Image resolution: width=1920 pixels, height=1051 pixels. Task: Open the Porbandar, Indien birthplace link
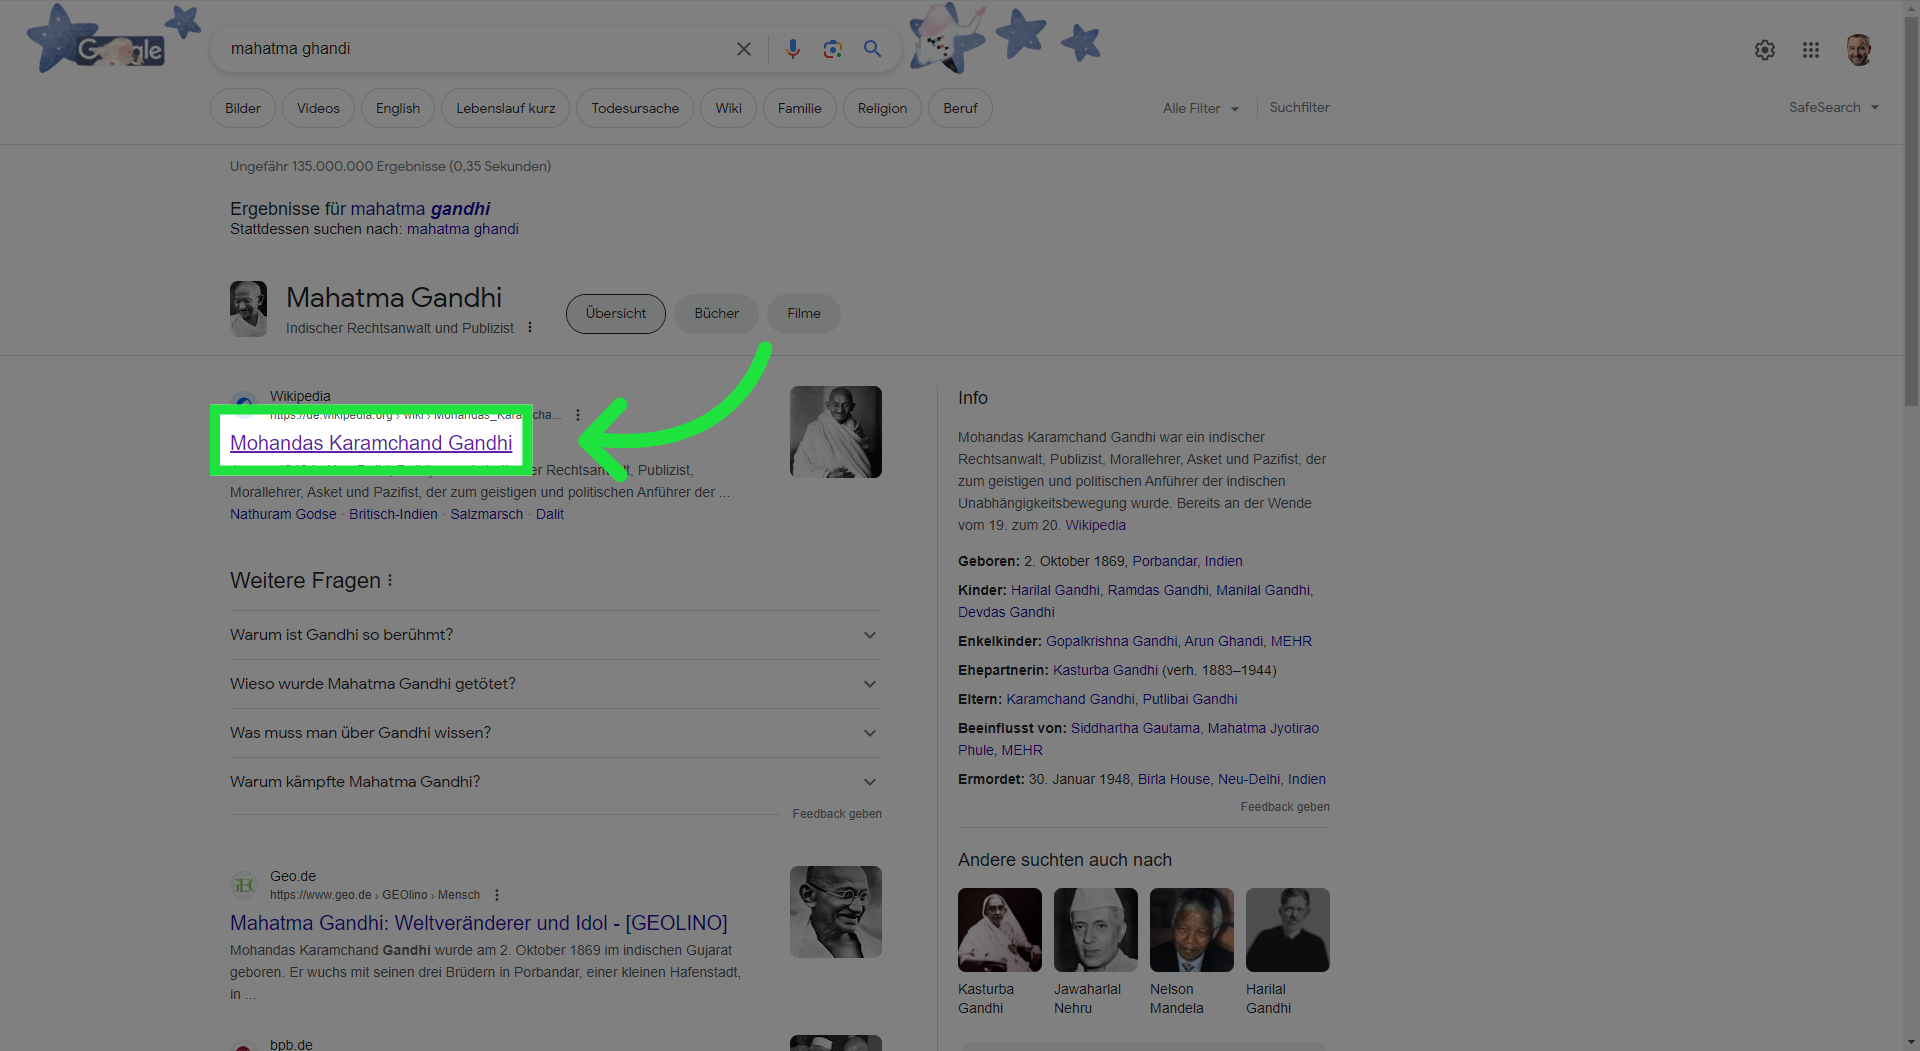[1187, 561]
